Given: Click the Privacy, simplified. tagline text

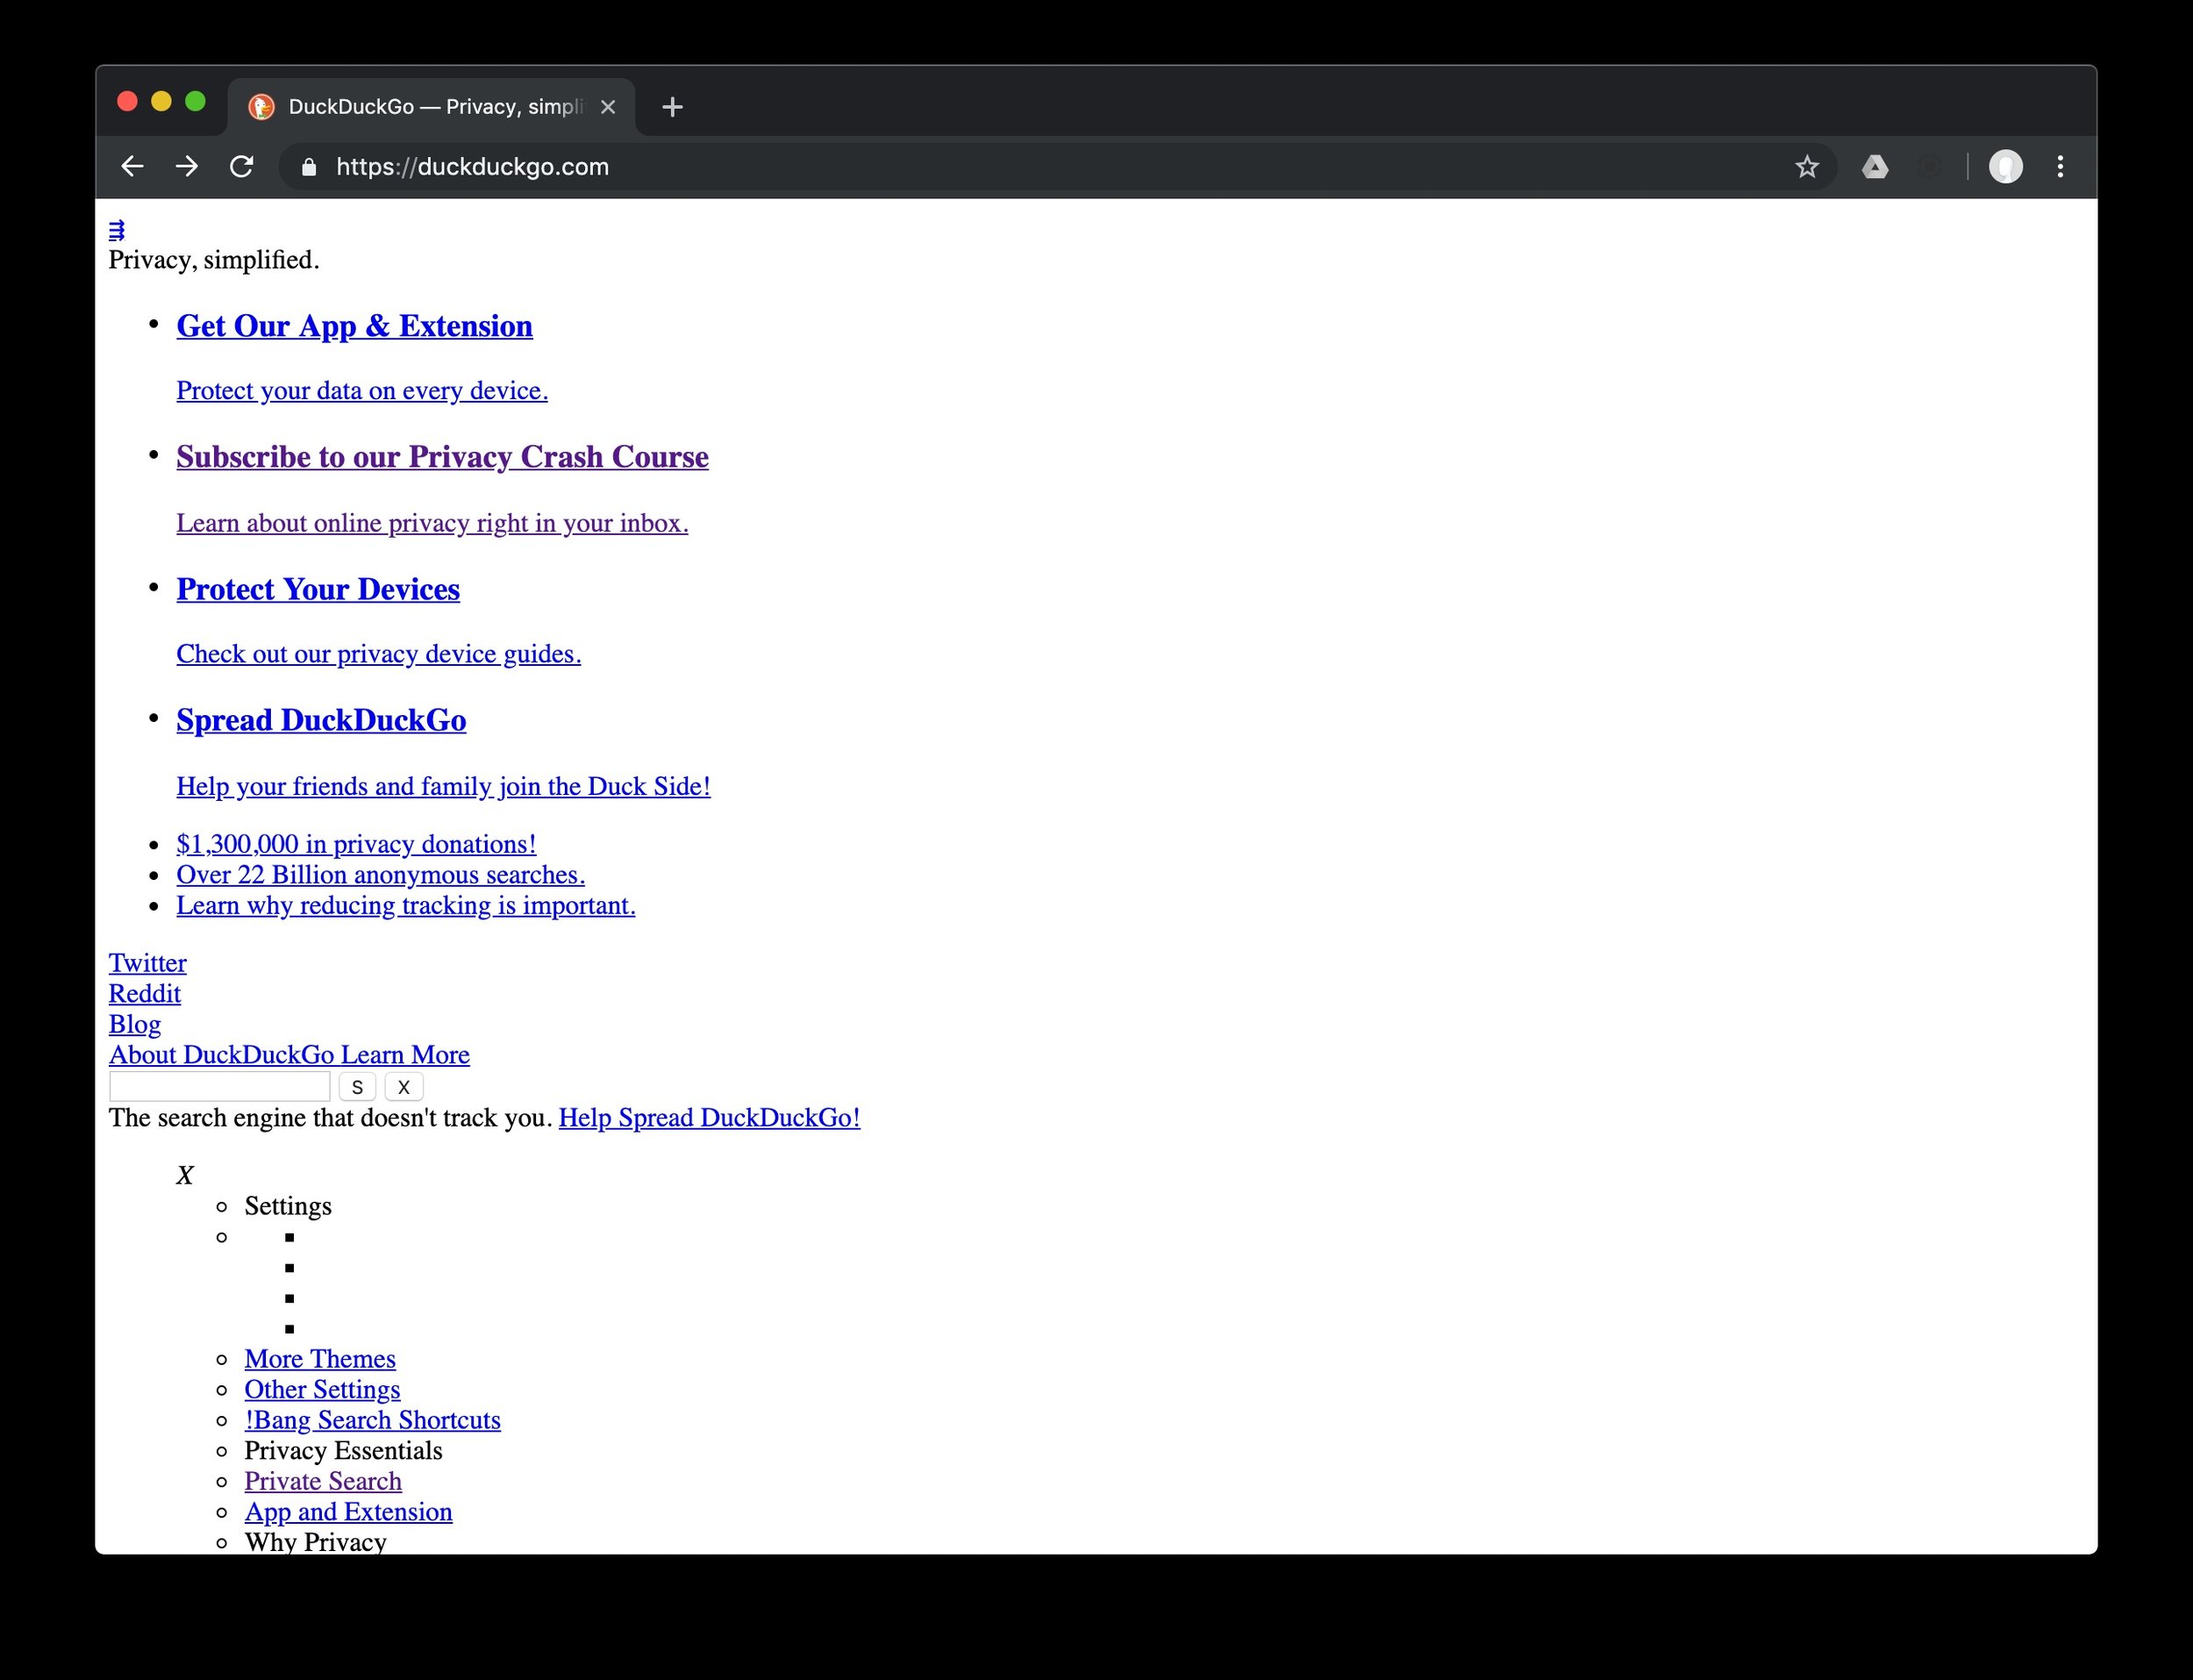Looking at the screenshot, I should (214, 260).
